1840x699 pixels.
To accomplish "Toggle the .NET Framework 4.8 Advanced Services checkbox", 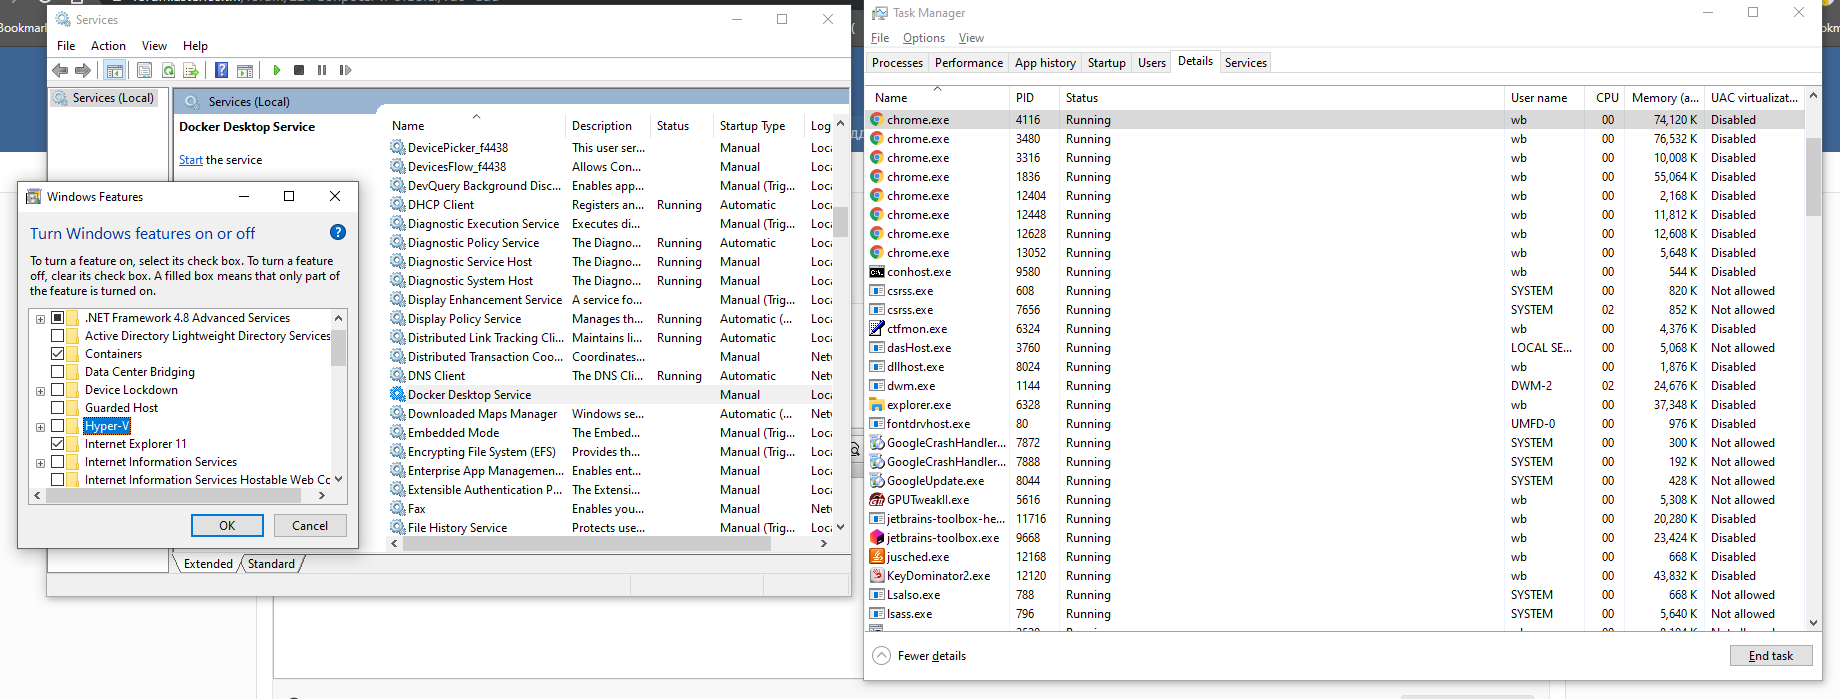I will point(58,318).
